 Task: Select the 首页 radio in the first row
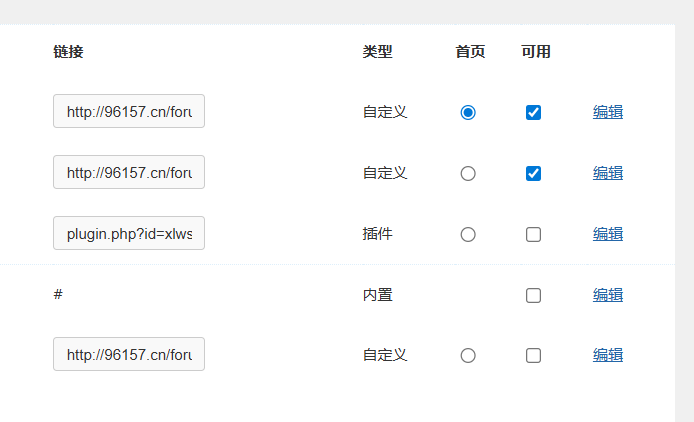click(468, 113)
